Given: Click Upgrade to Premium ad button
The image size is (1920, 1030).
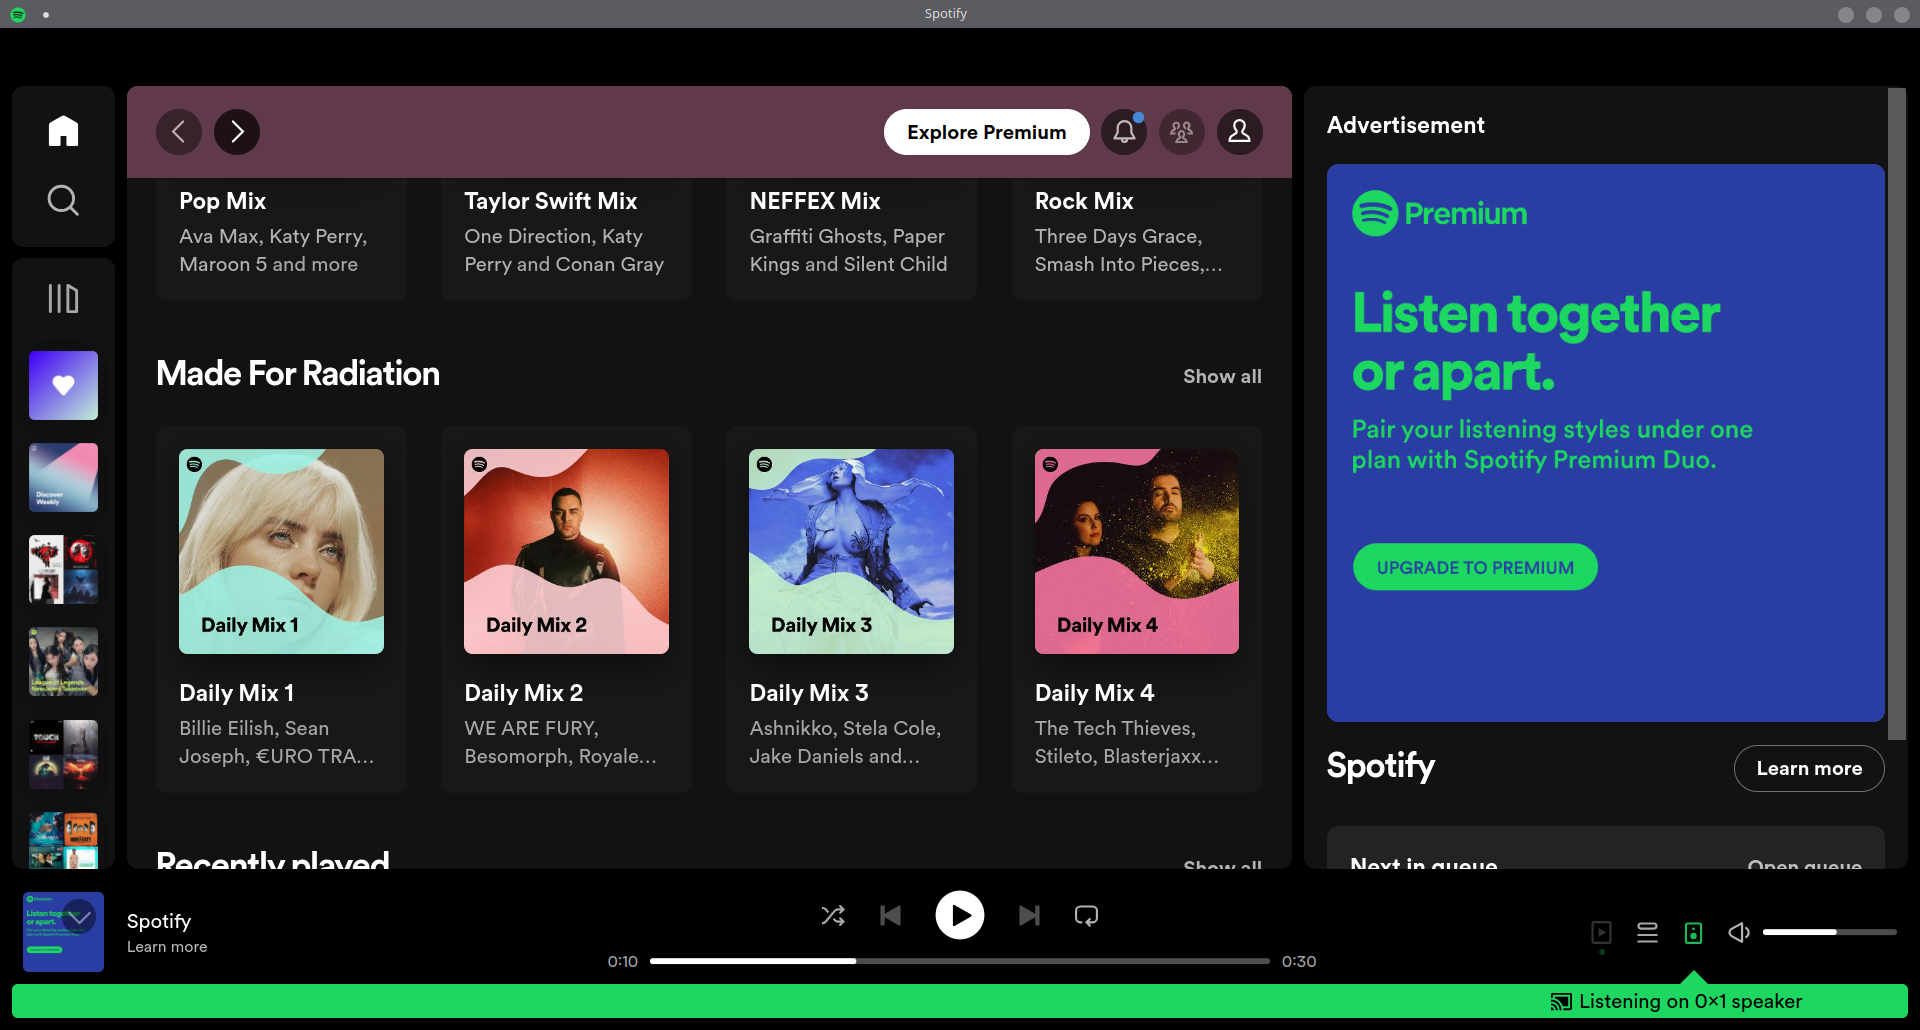Looking at the screenshot, I should (x=1475, y=567).
